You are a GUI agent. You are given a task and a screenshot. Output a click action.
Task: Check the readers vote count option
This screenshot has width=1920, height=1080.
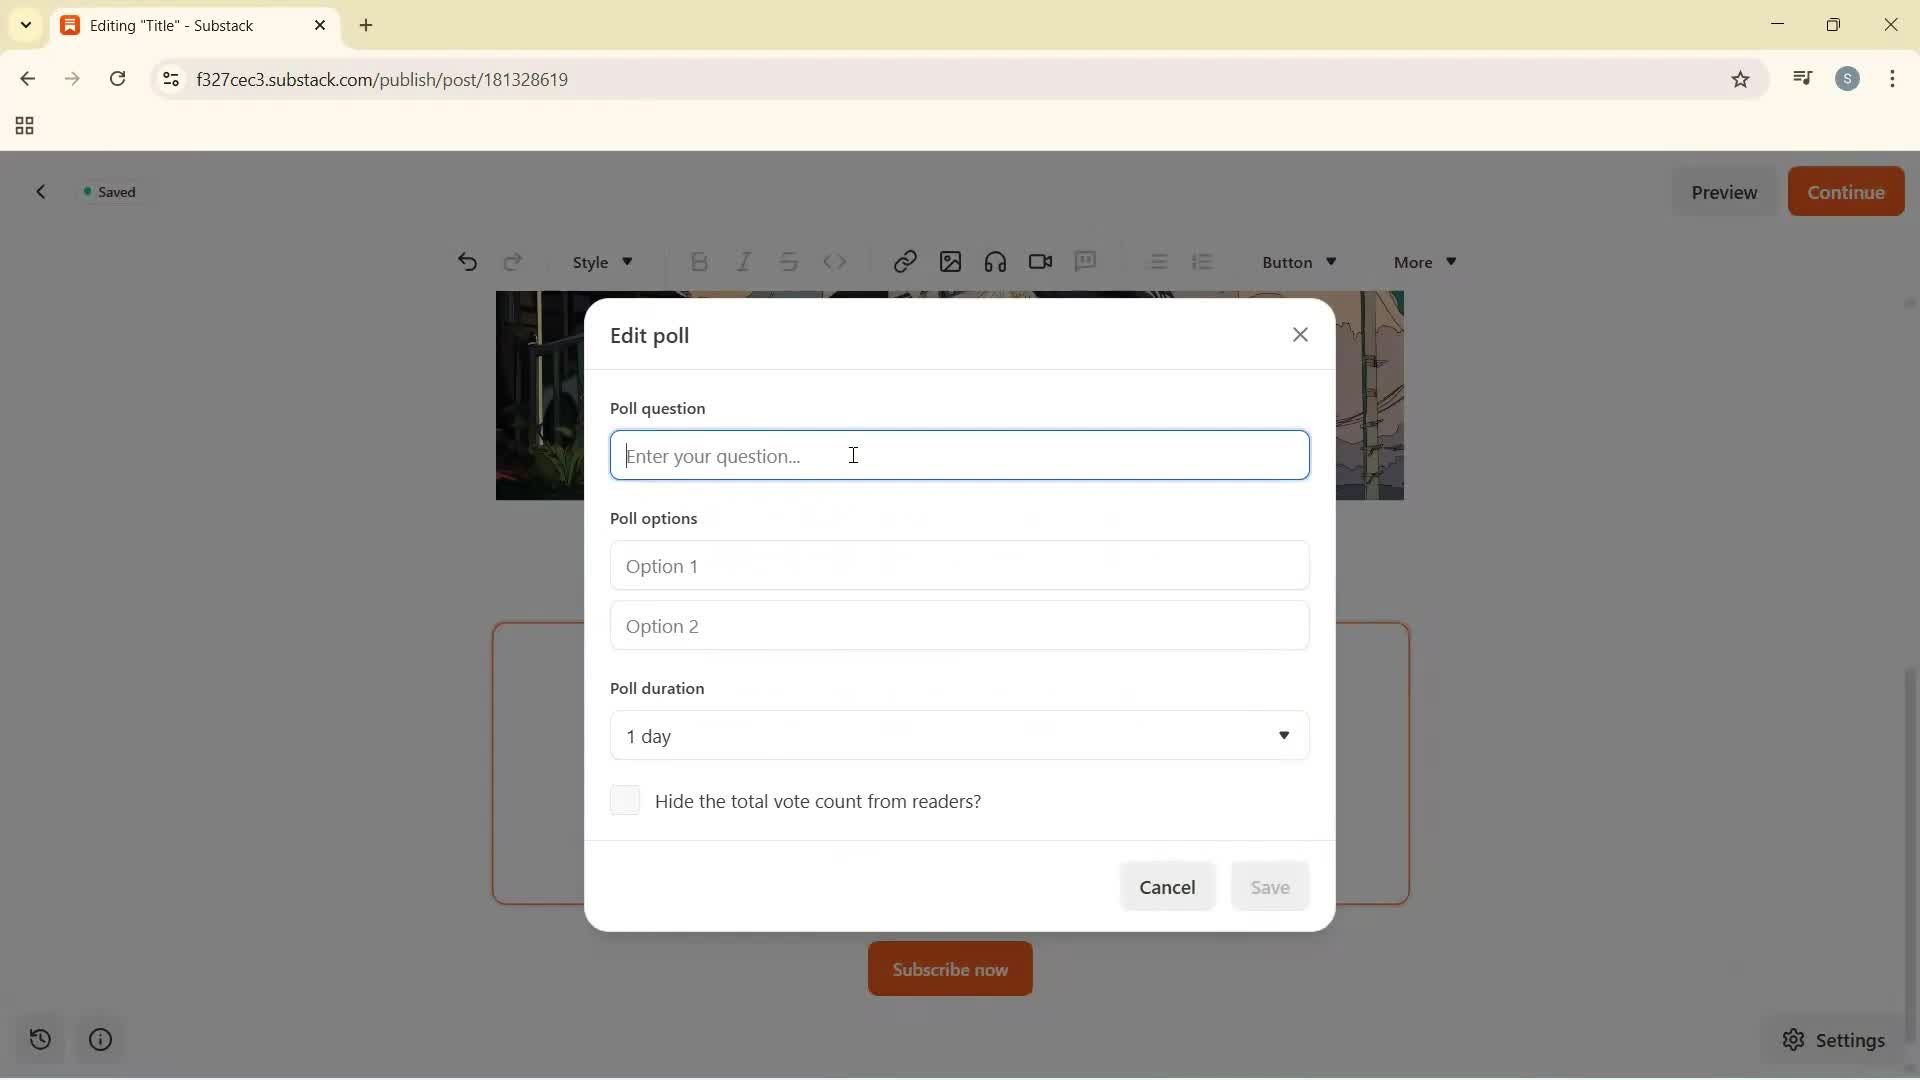[x=625, y=800]
